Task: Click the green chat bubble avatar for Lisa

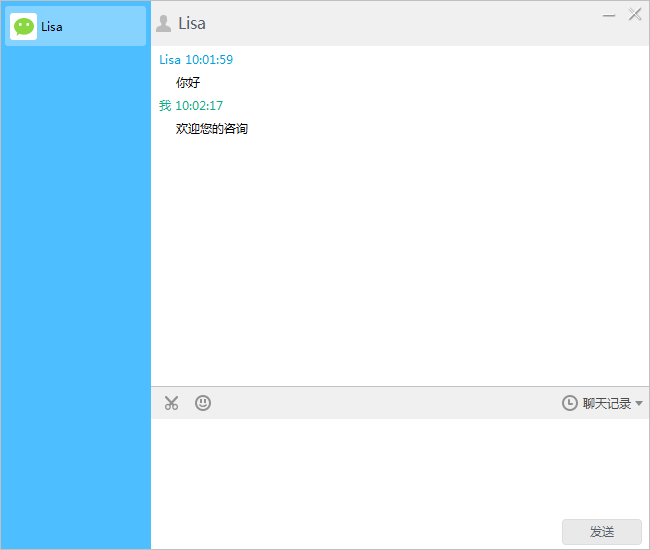Action: (24, 27)
